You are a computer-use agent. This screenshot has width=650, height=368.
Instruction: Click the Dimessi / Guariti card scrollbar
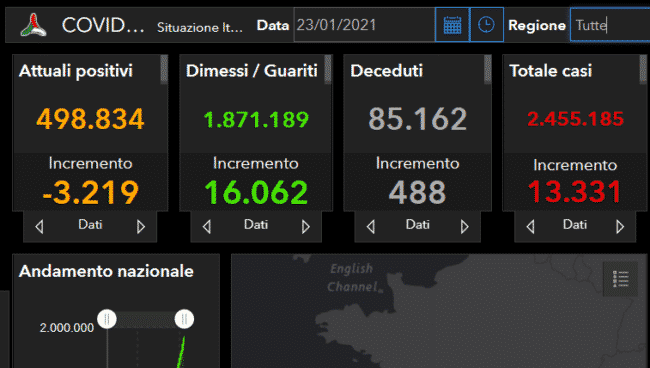coord(328,70)
